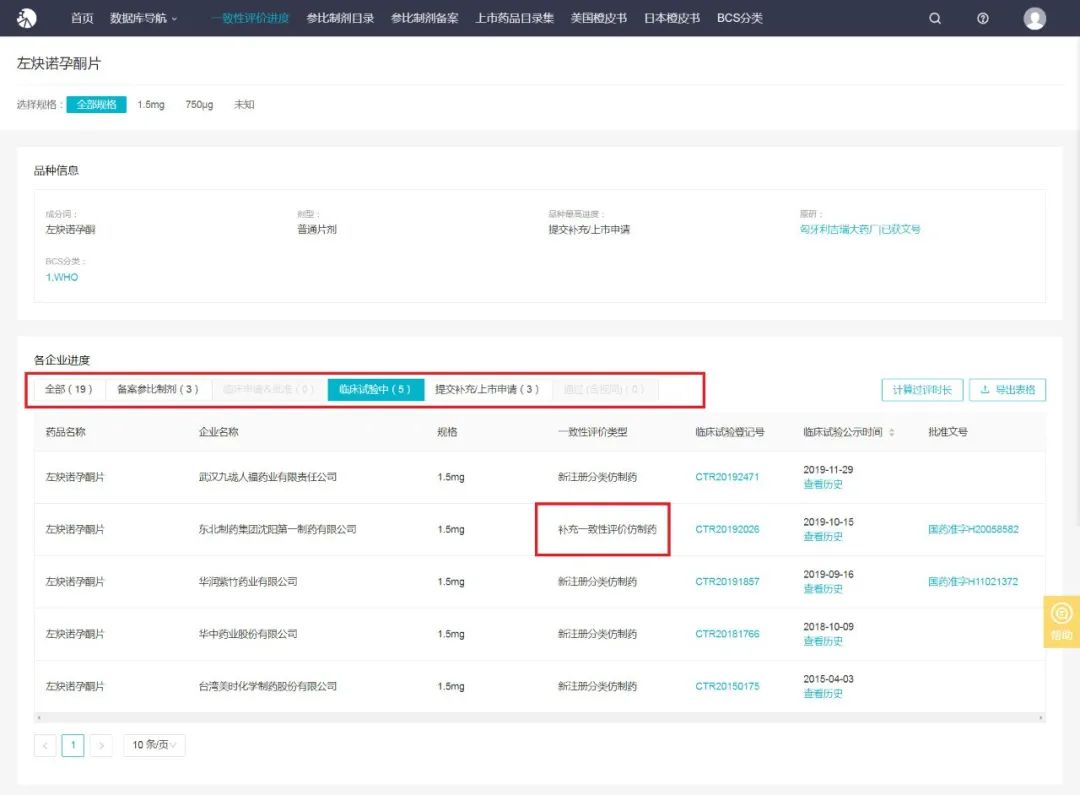
Task: Click the table horizontal scrollbar
Action: tap(539, 718)
